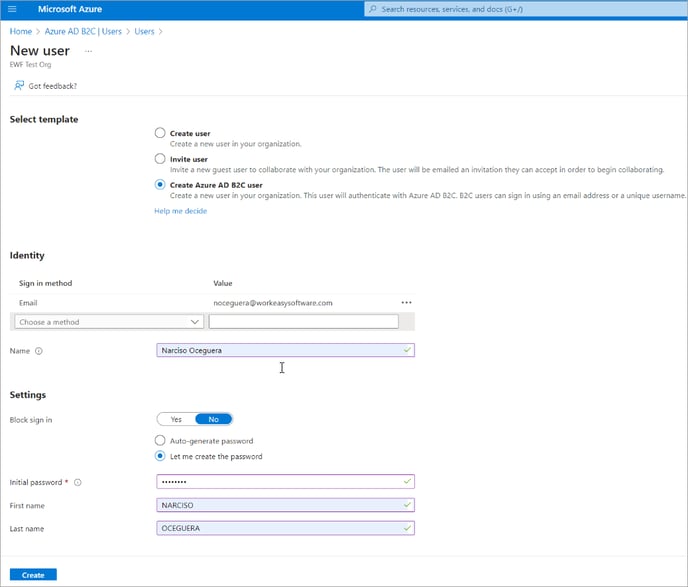
Task: Click the Value column header
Action: pos(223,283)
